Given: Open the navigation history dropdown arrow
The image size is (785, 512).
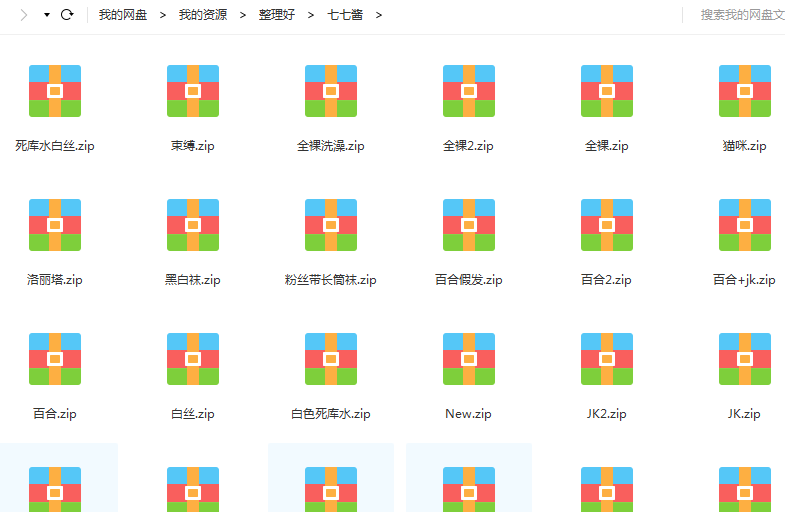Looking at the screenshot, I should [47, 15].
